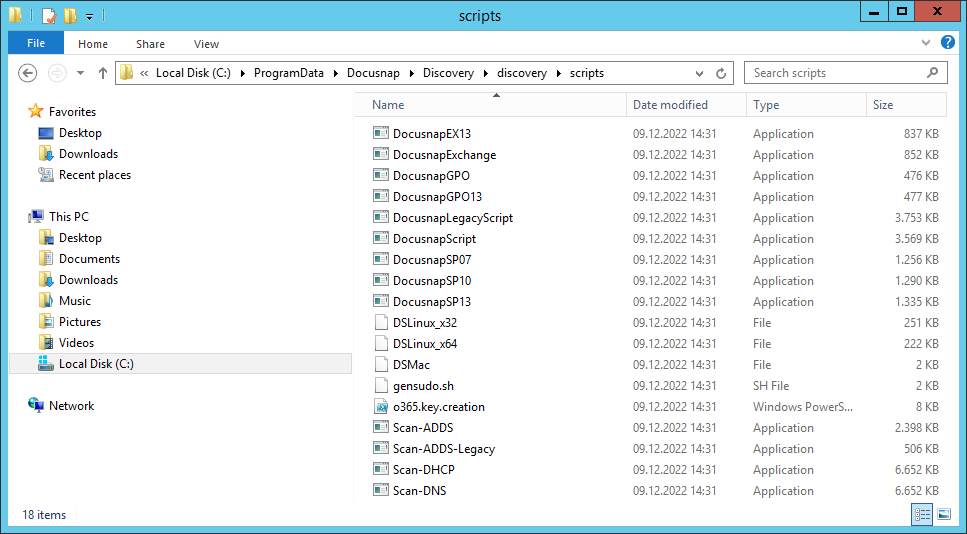Screen dimensions: 967x534
Task: Select the DocusnapEX13 application icon
Action: tap(381, 133)
